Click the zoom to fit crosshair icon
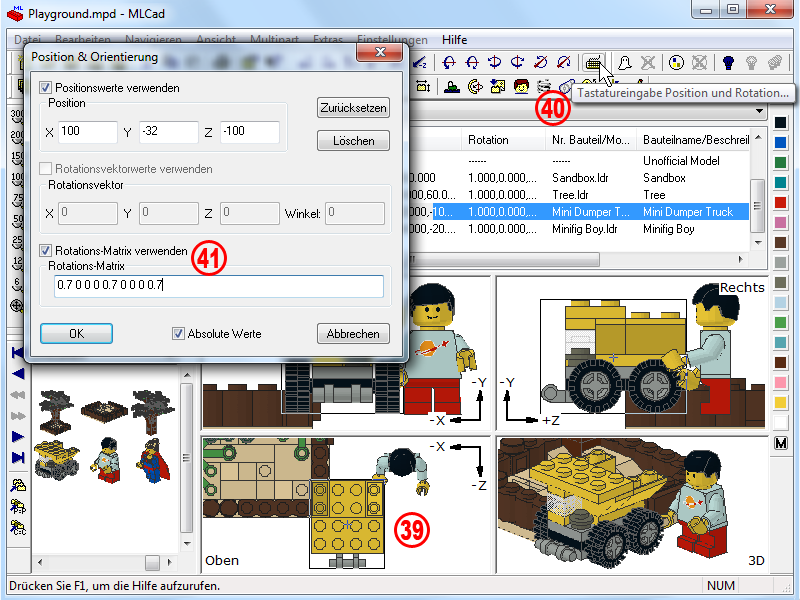The image size is (800, 600). tap(17, 306)
